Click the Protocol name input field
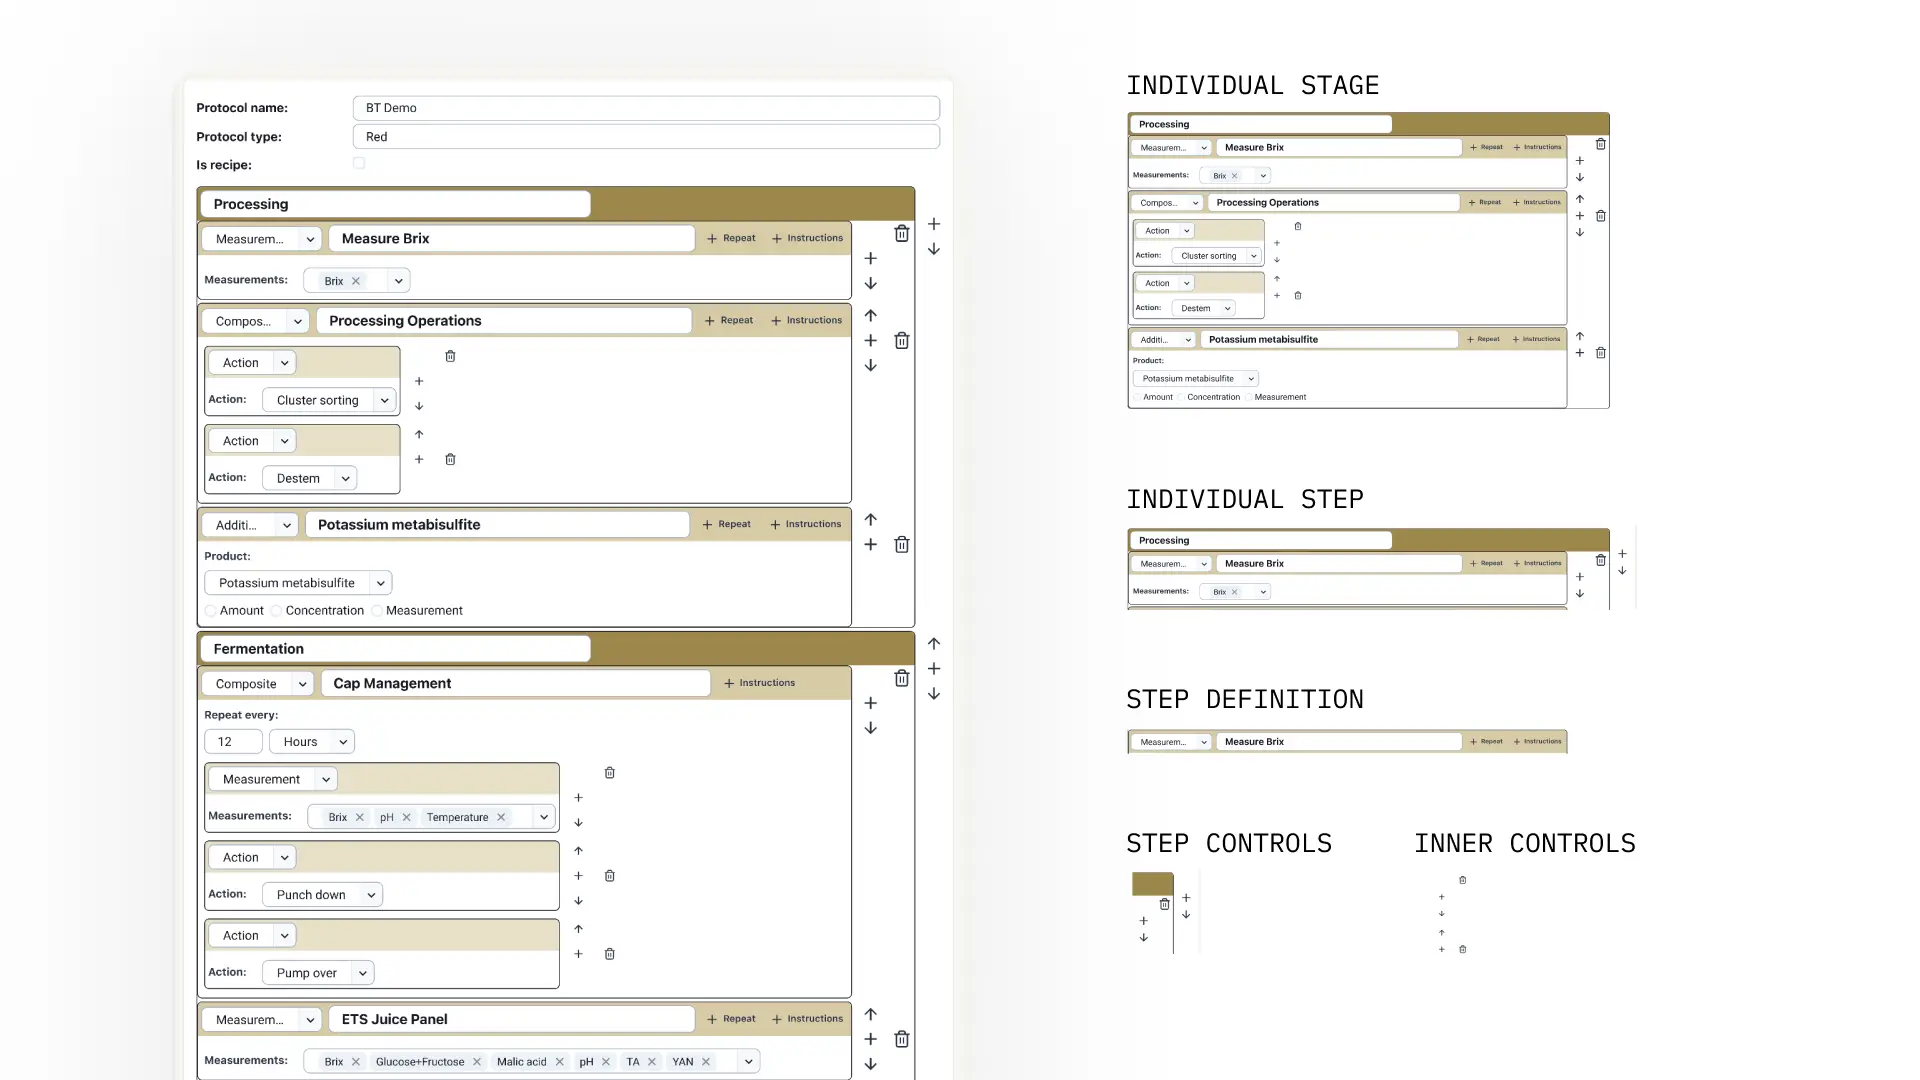Image resolution: width=1920 pixels, height=1080 pixels. pos(646,108)
